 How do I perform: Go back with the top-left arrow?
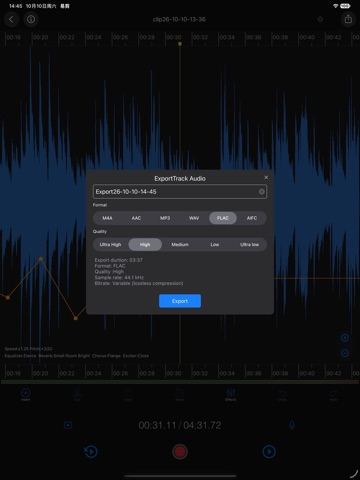tap(11, 19)
